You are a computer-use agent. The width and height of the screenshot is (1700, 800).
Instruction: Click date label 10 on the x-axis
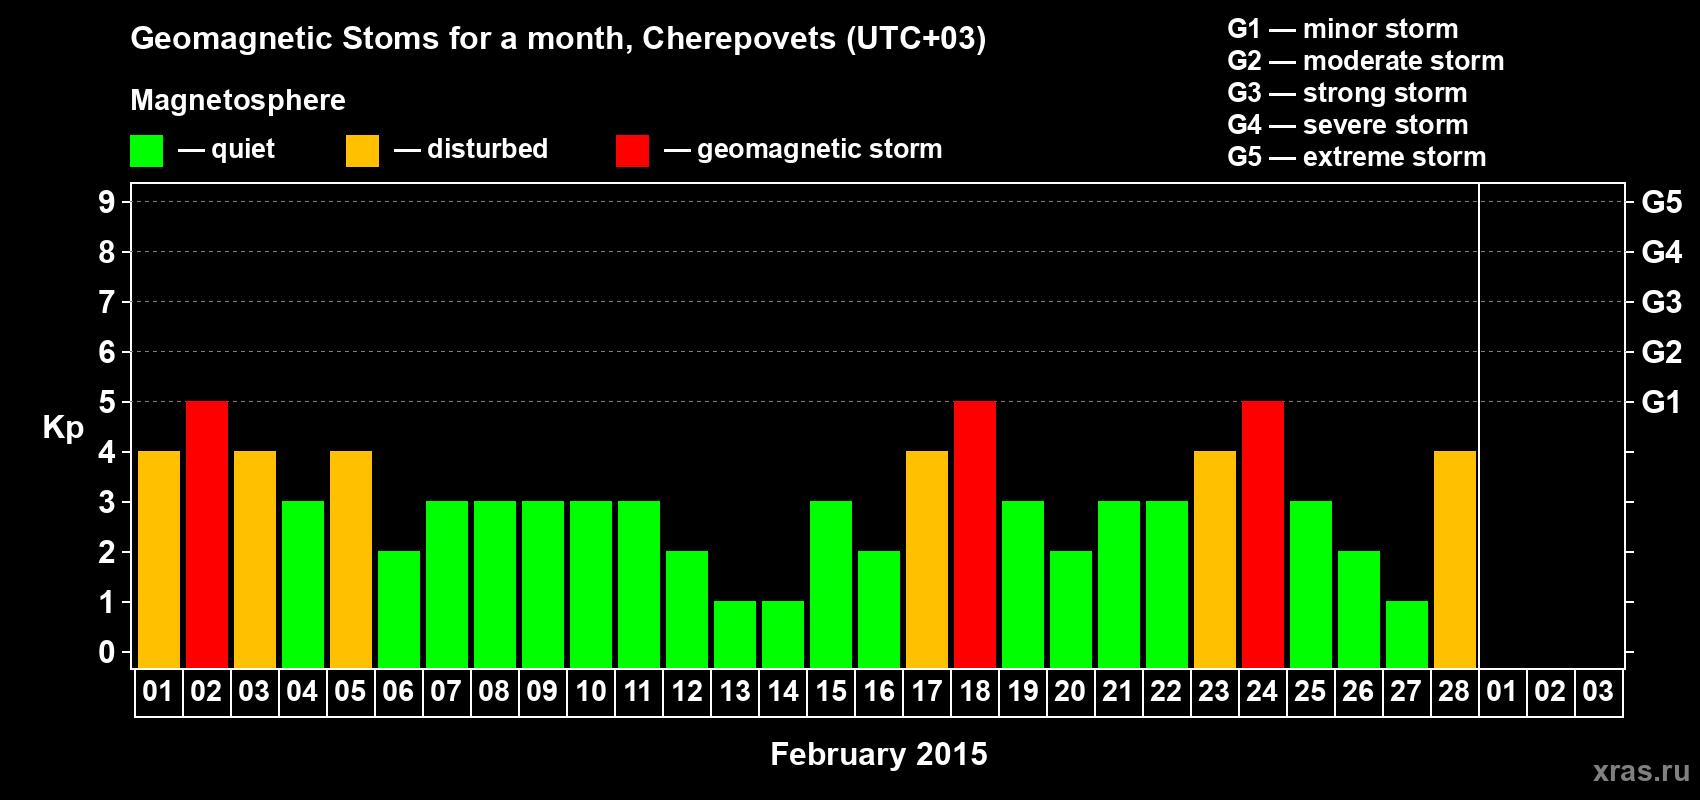(590, 692)
